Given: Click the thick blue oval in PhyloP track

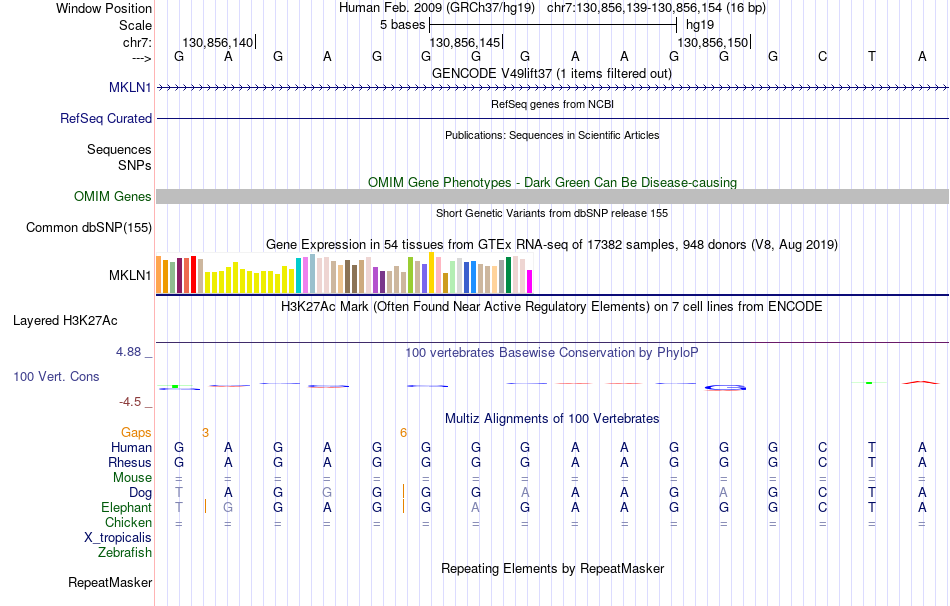Looking at the screenshot, I should pos(725,387).
